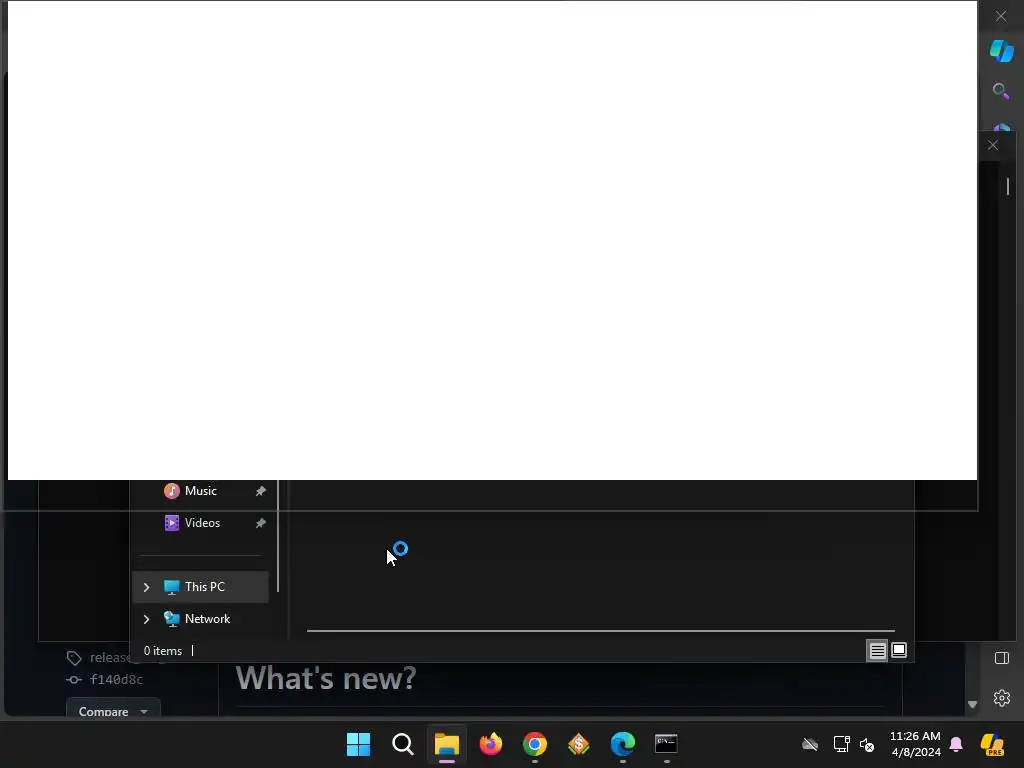Select the Videos folder in navigation pane
Image resolution: width=1024 pixels, height=768 pixels.
[x=202, y=523]
